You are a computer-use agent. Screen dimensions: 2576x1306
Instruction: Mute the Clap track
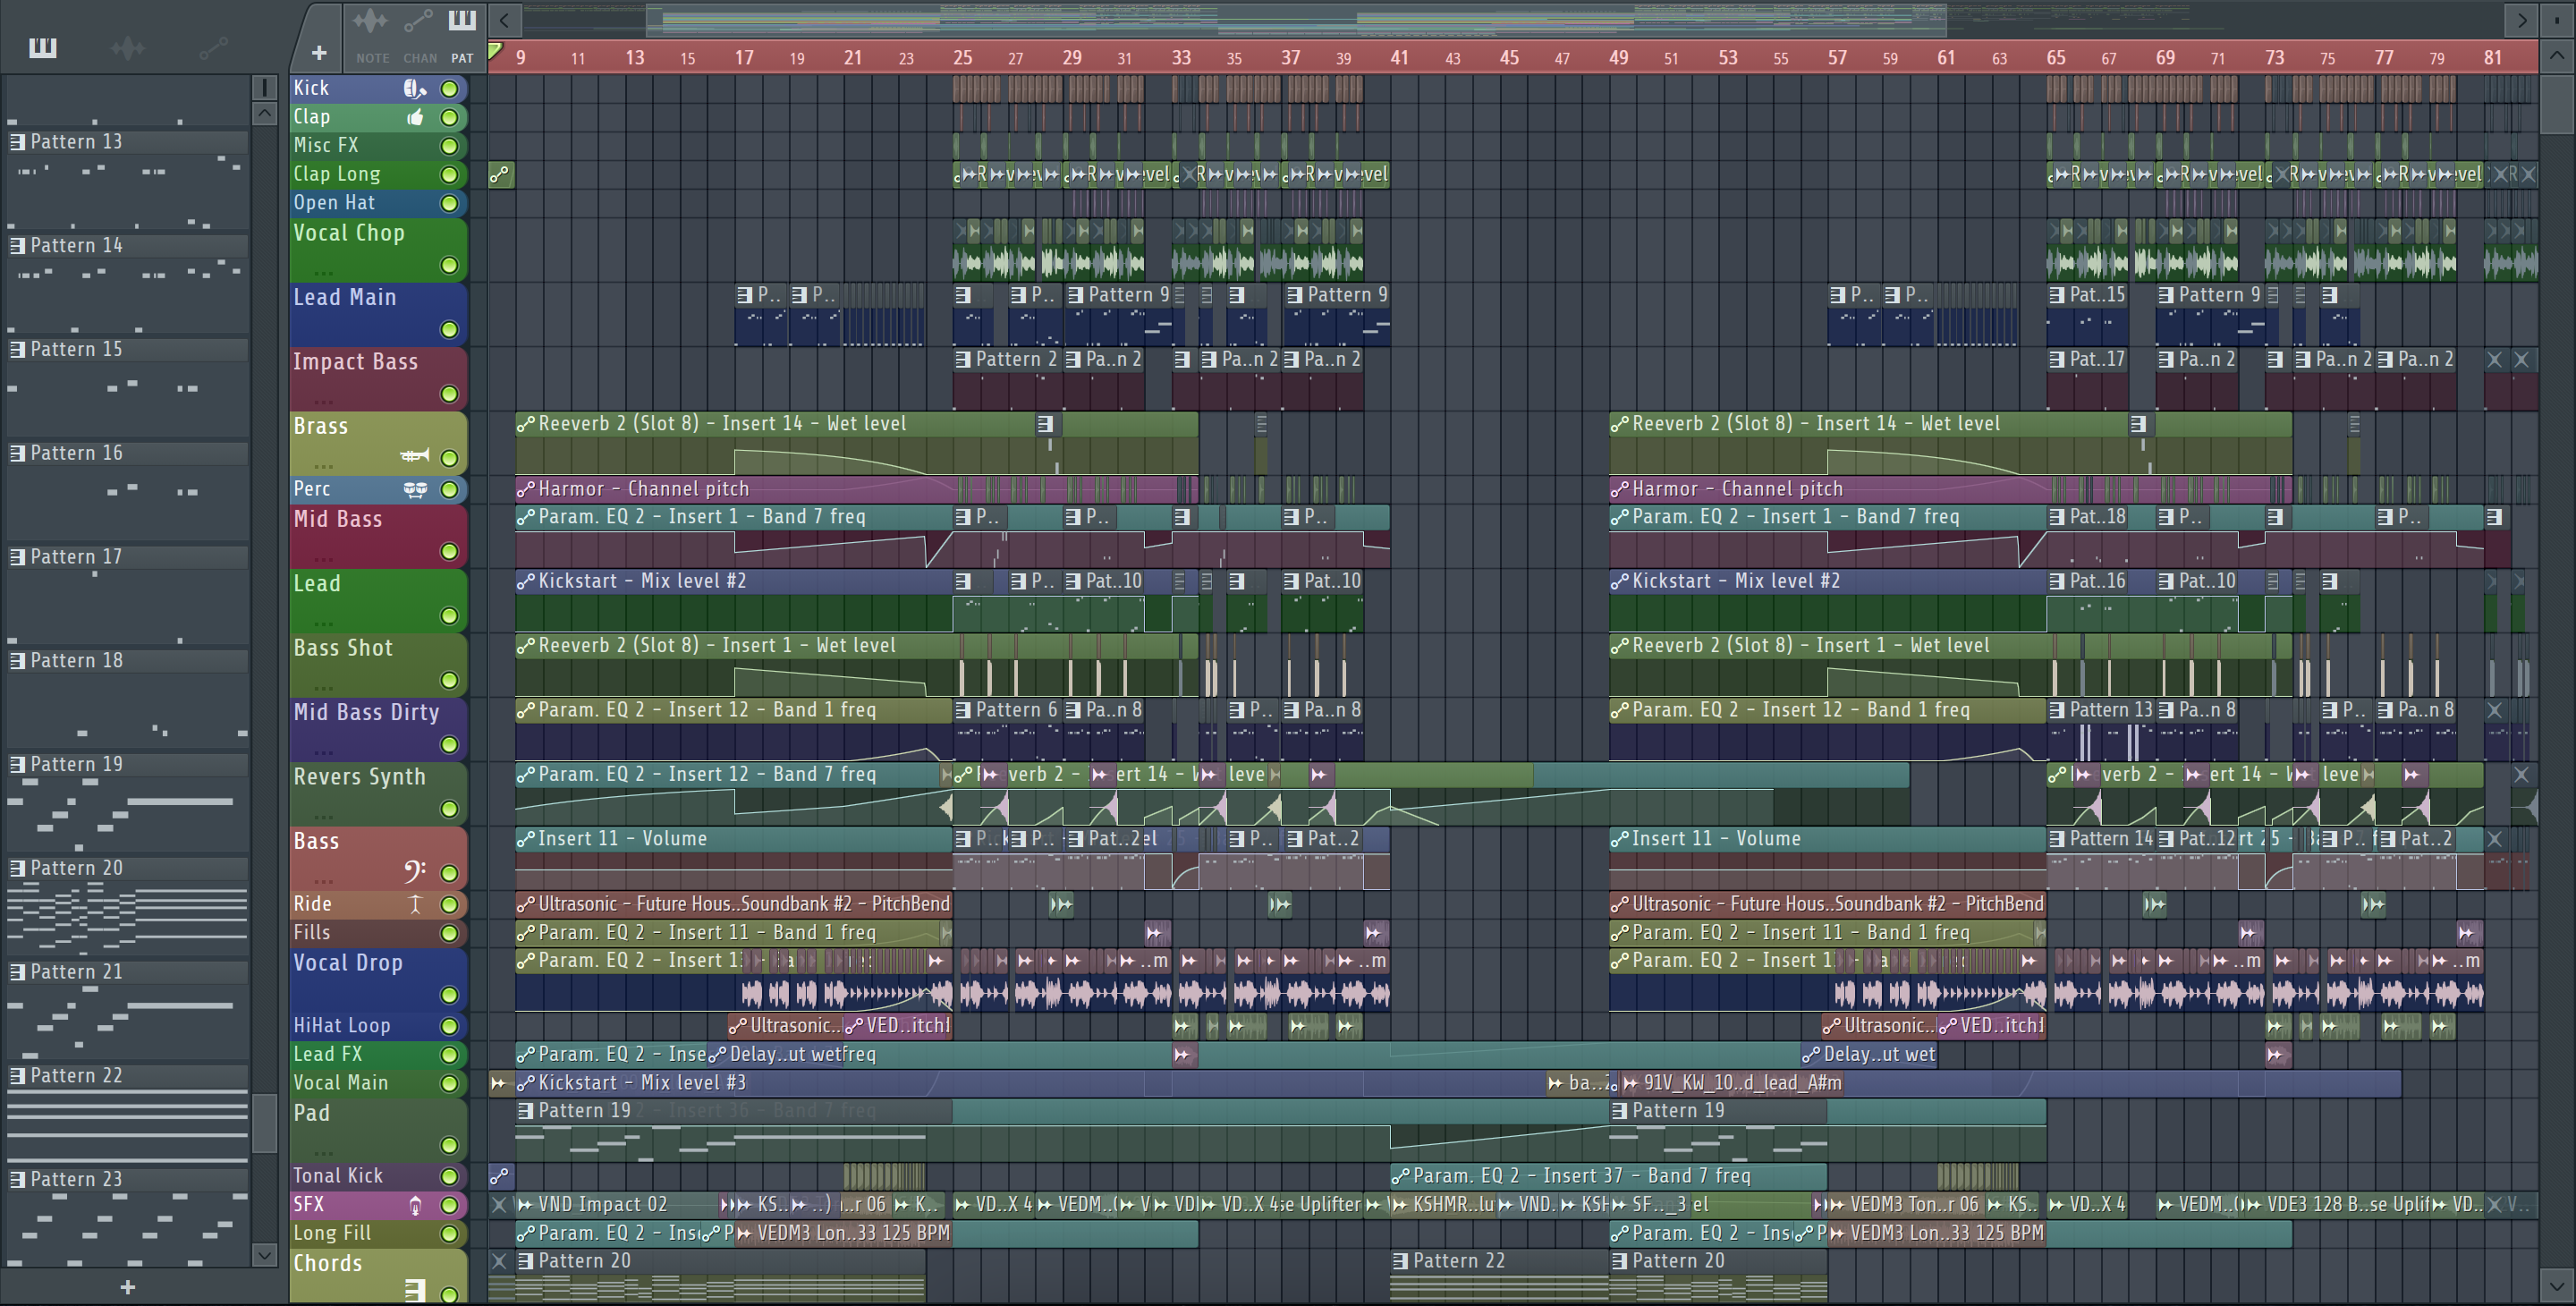coord(450,118)
